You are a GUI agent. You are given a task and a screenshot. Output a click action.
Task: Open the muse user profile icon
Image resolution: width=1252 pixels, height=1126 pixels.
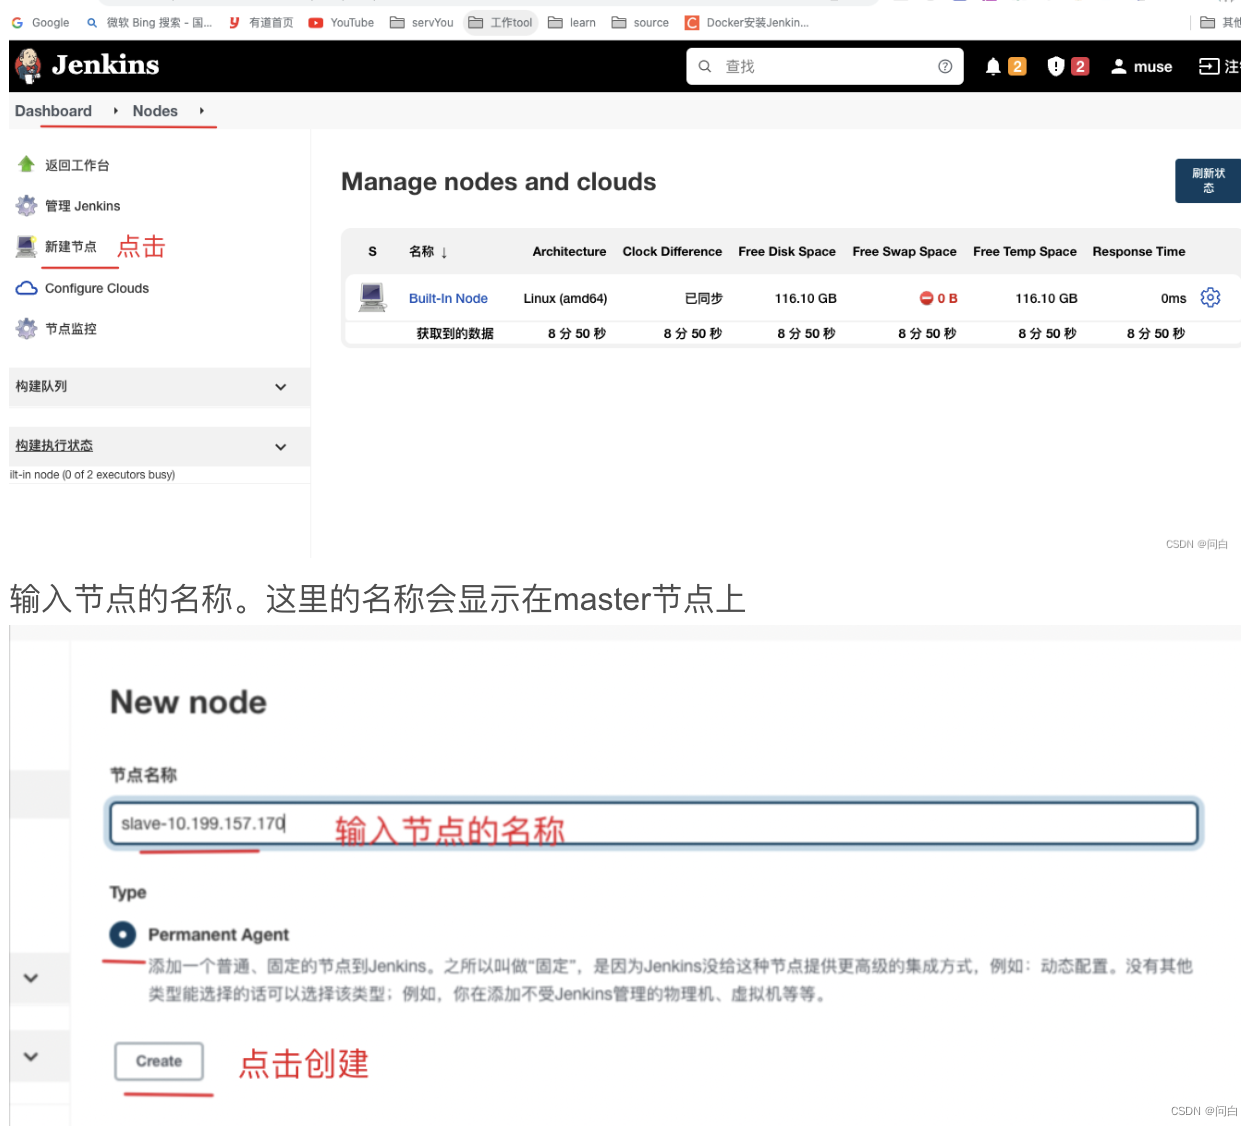(x=1118, y=66)
